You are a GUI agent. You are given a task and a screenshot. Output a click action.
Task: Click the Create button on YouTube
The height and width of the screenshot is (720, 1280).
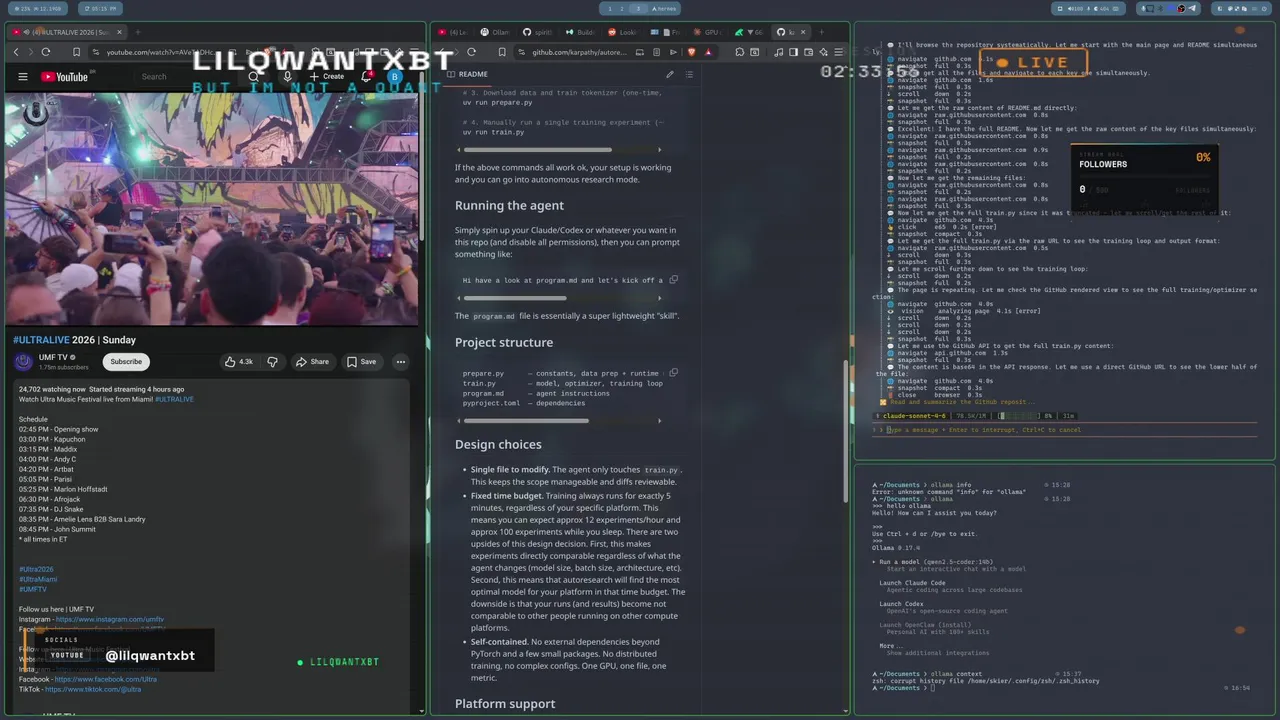[x=326, y=77]
